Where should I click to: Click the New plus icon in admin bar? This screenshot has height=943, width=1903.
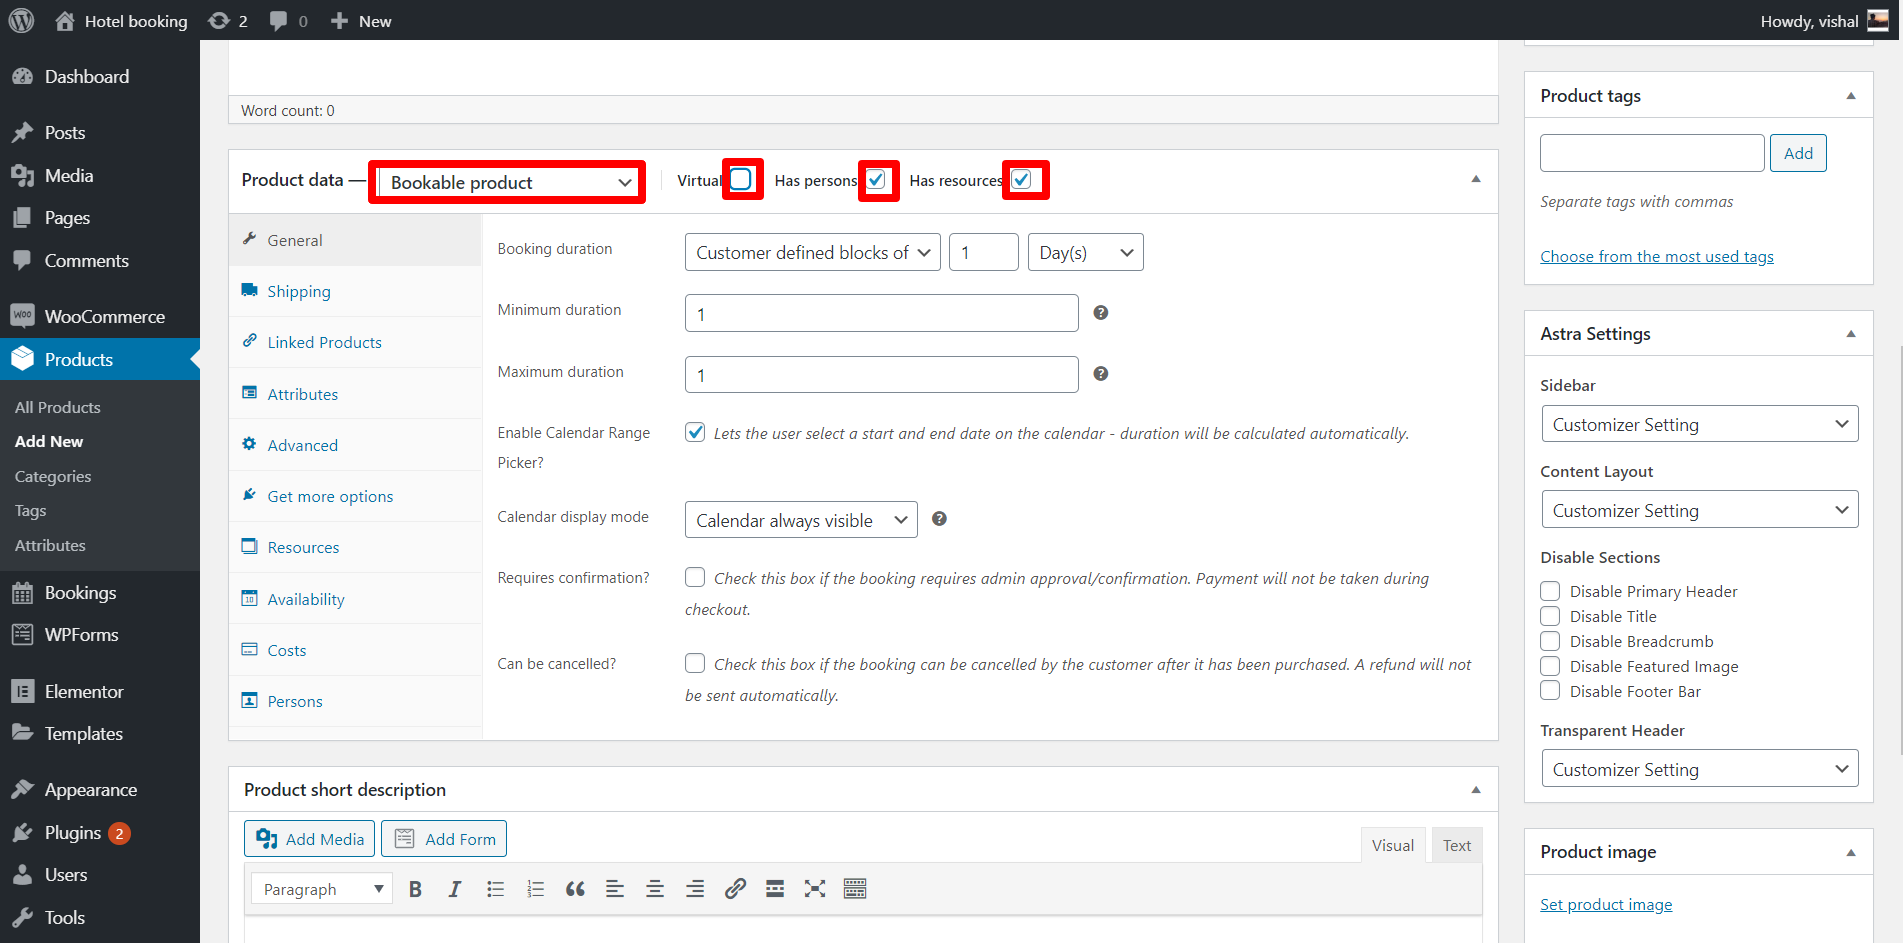(339, 21)
